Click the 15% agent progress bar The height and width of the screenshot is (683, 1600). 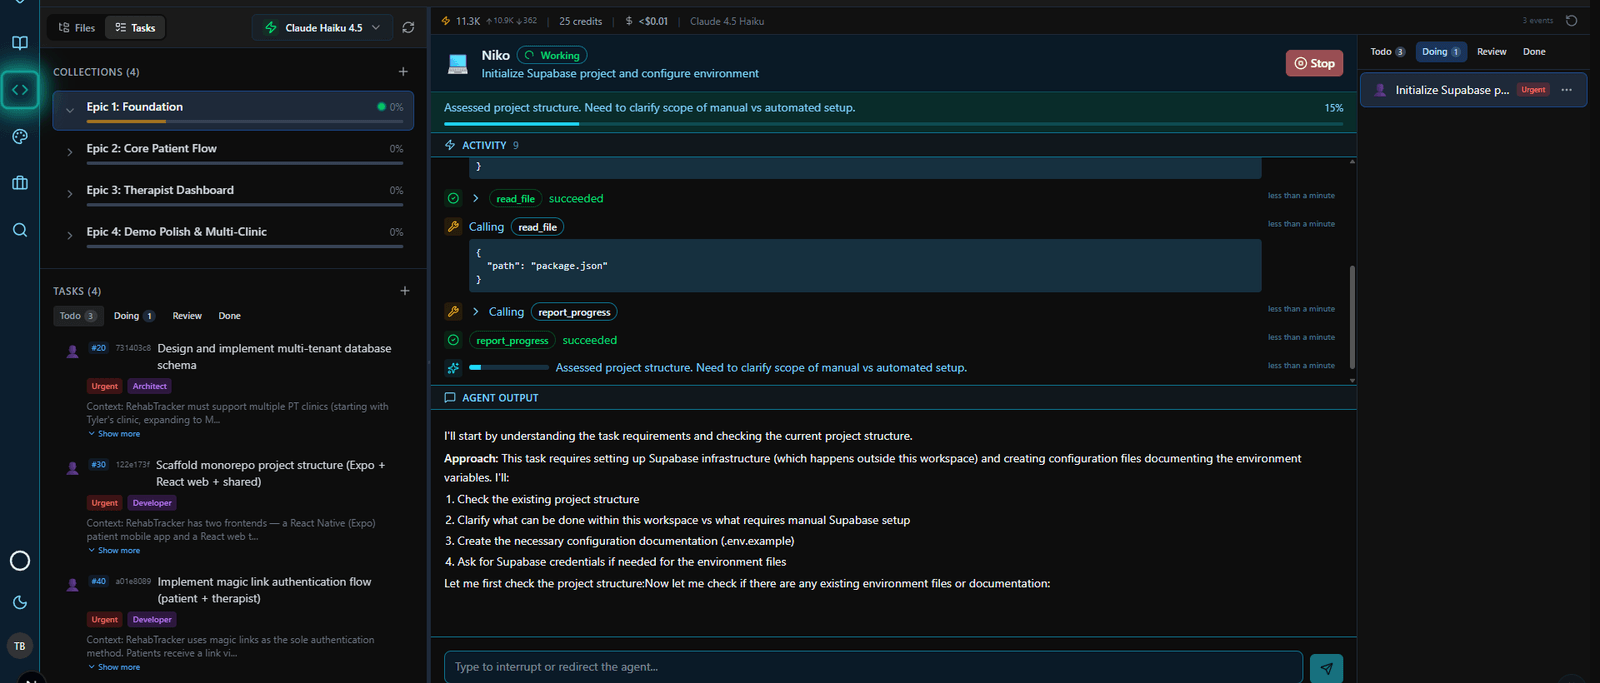click(x=893, y=123)
